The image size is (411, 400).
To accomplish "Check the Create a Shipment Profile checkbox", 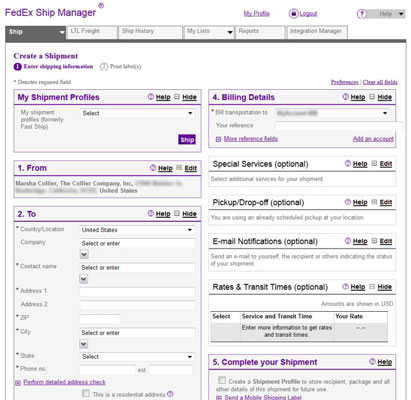I will click(x=222, y=380).
